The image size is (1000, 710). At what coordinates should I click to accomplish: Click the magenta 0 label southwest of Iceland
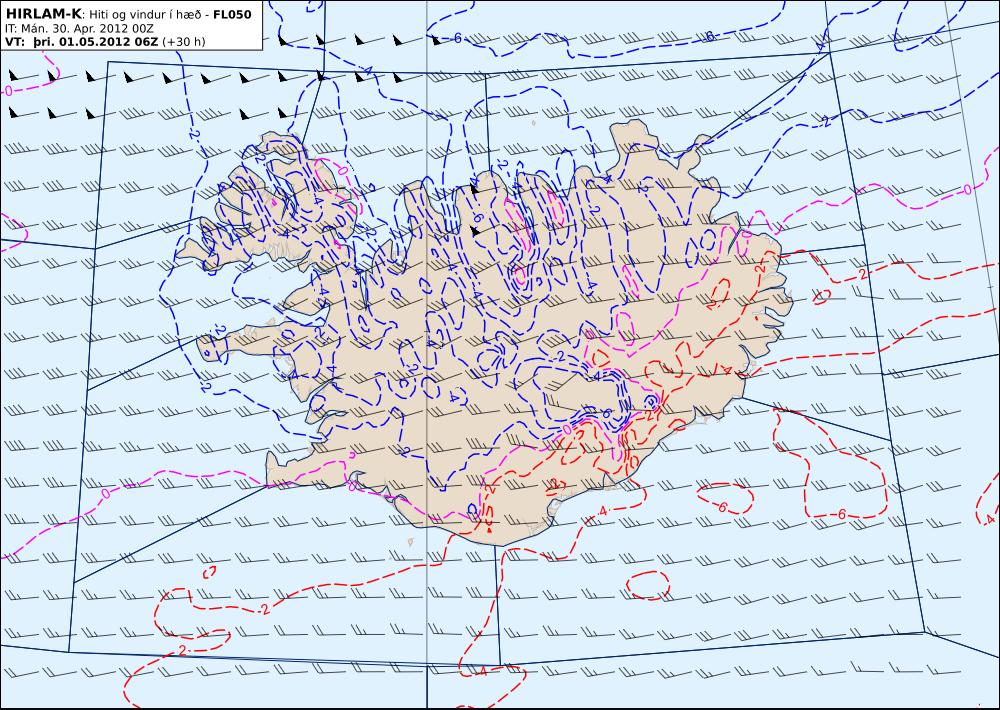106,493
